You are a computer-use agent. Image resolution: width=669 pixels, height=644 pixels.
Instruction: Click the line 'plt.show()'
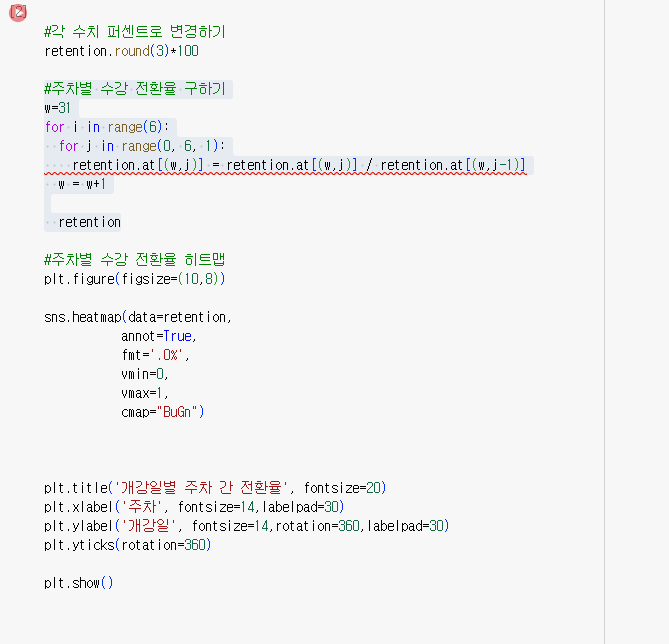[x=79, y=583]
